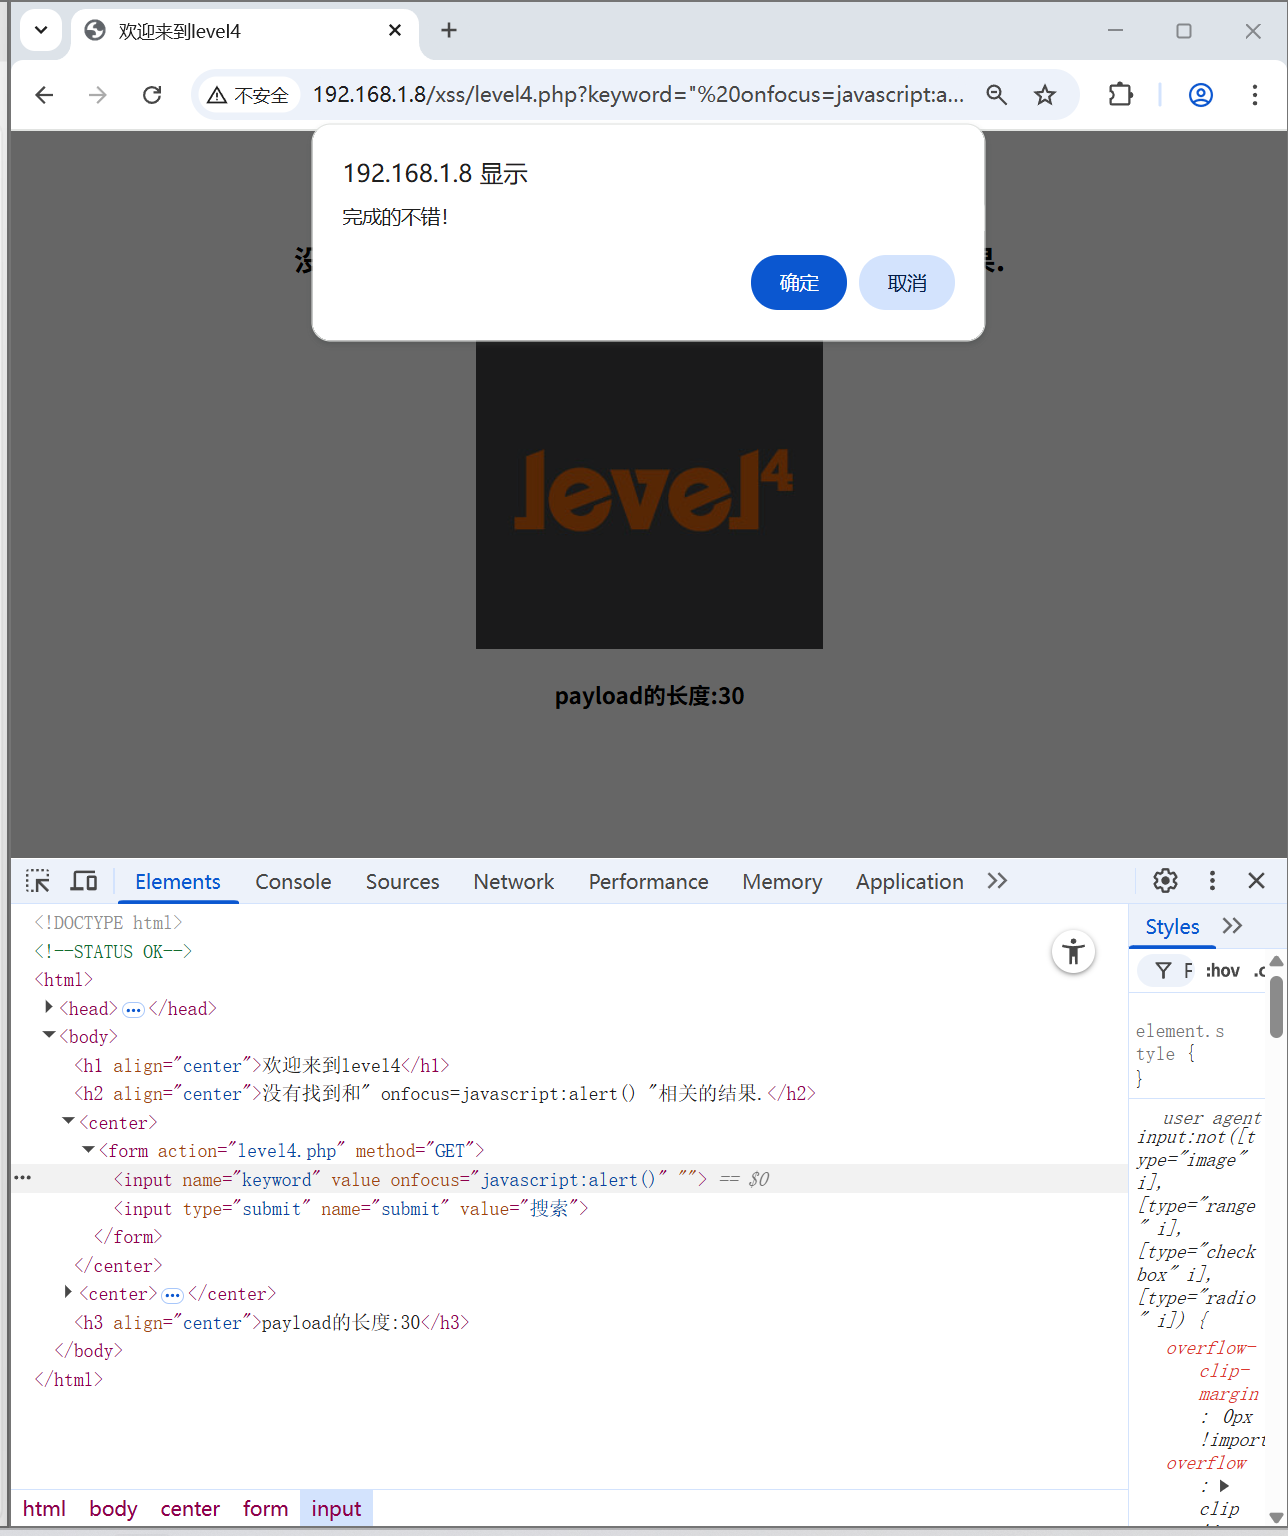Switch to the Console panel
Image resolution: width=1288 pixels, height=1536 pixels.
tap(292, 881)
